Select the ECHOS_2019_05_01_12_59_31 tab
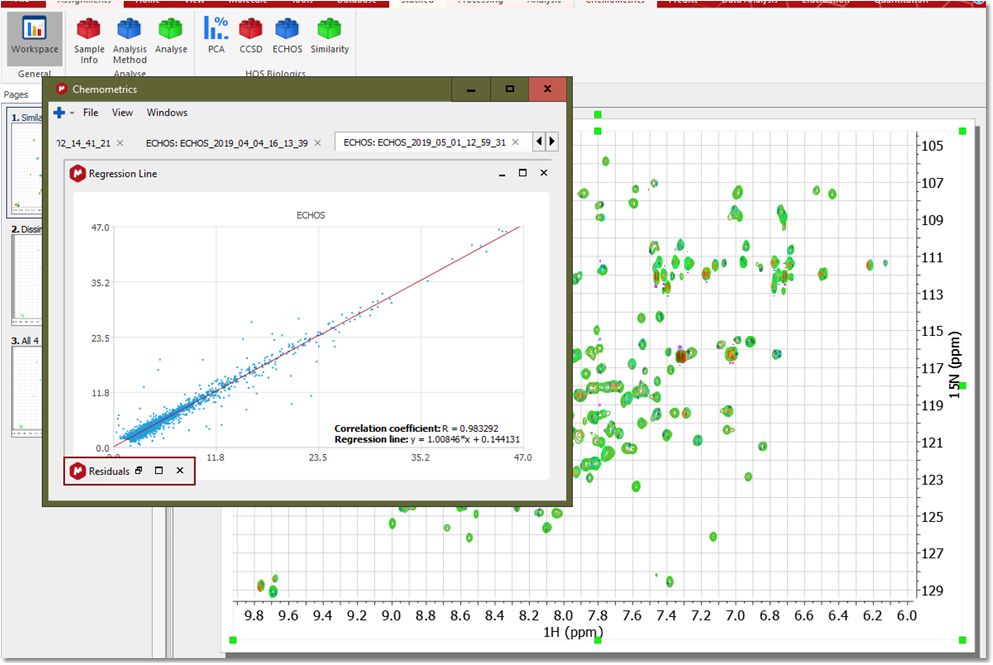 point(424,142)
